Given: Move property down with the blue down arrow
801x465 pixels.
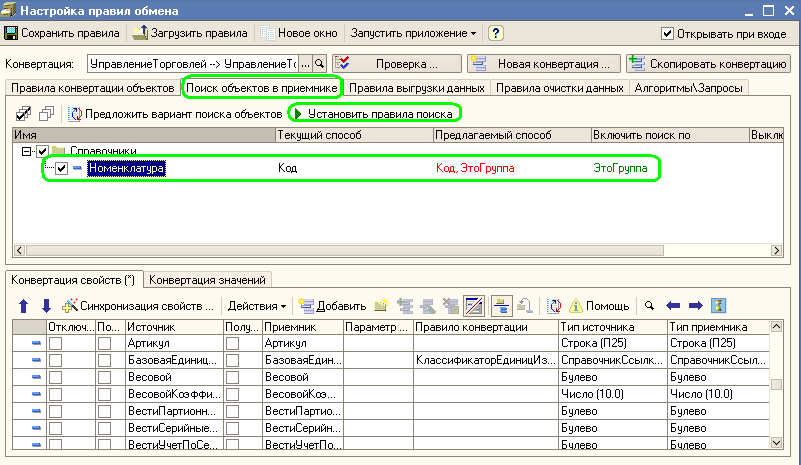Looking at the screenshot, I should (46, 306).
